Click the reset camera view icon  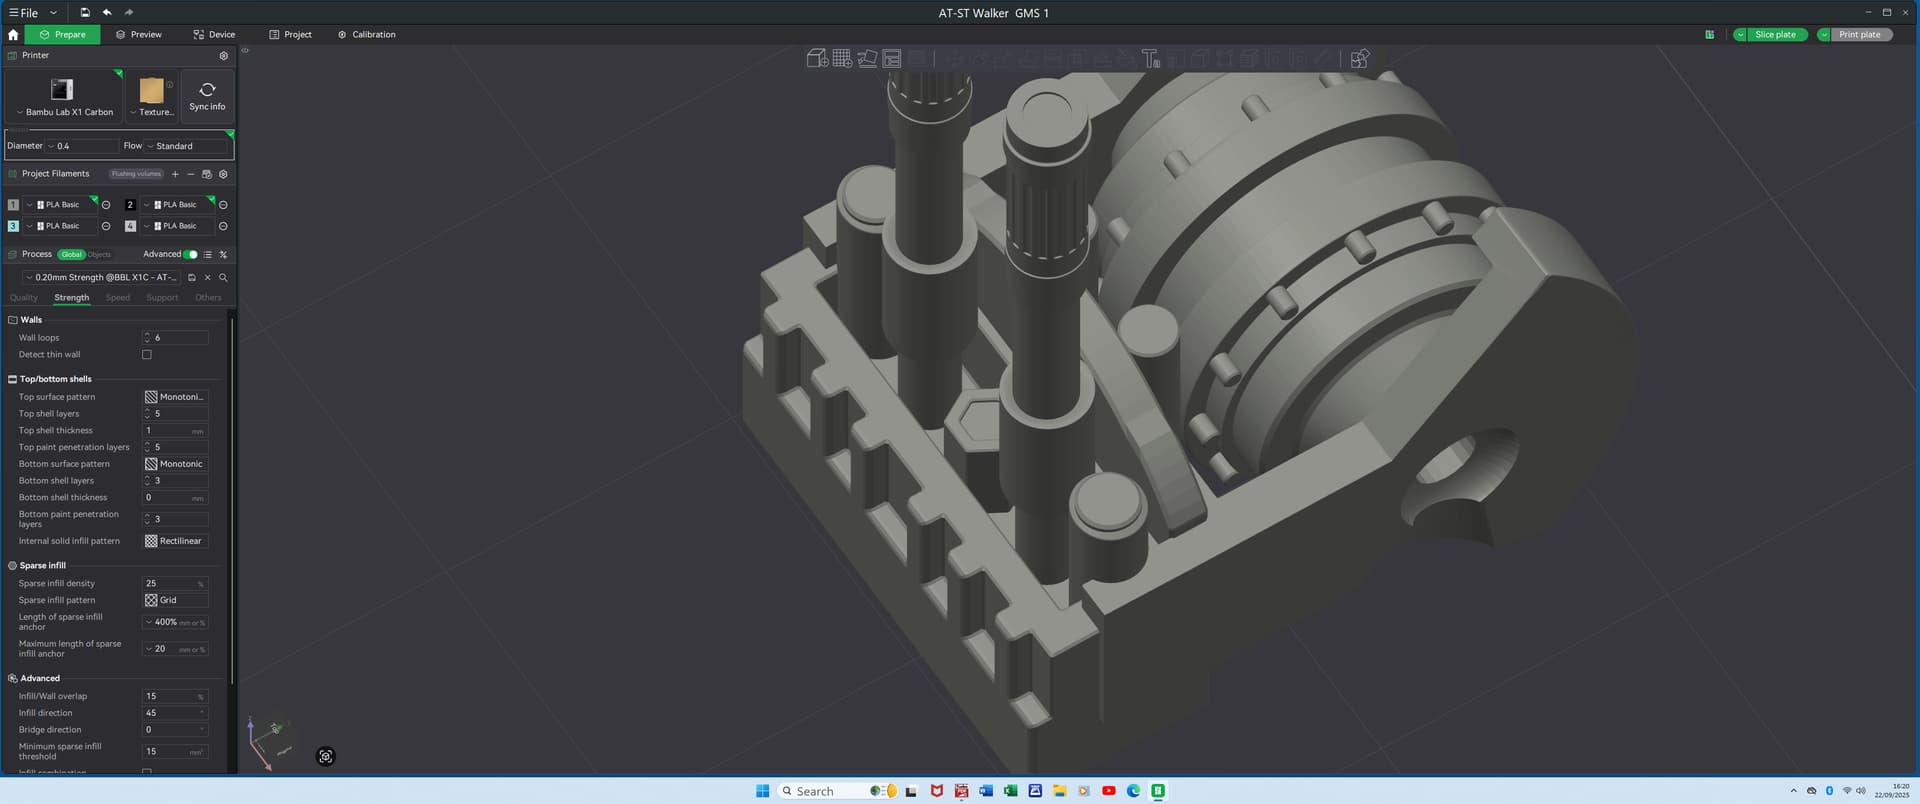(325, 757)
